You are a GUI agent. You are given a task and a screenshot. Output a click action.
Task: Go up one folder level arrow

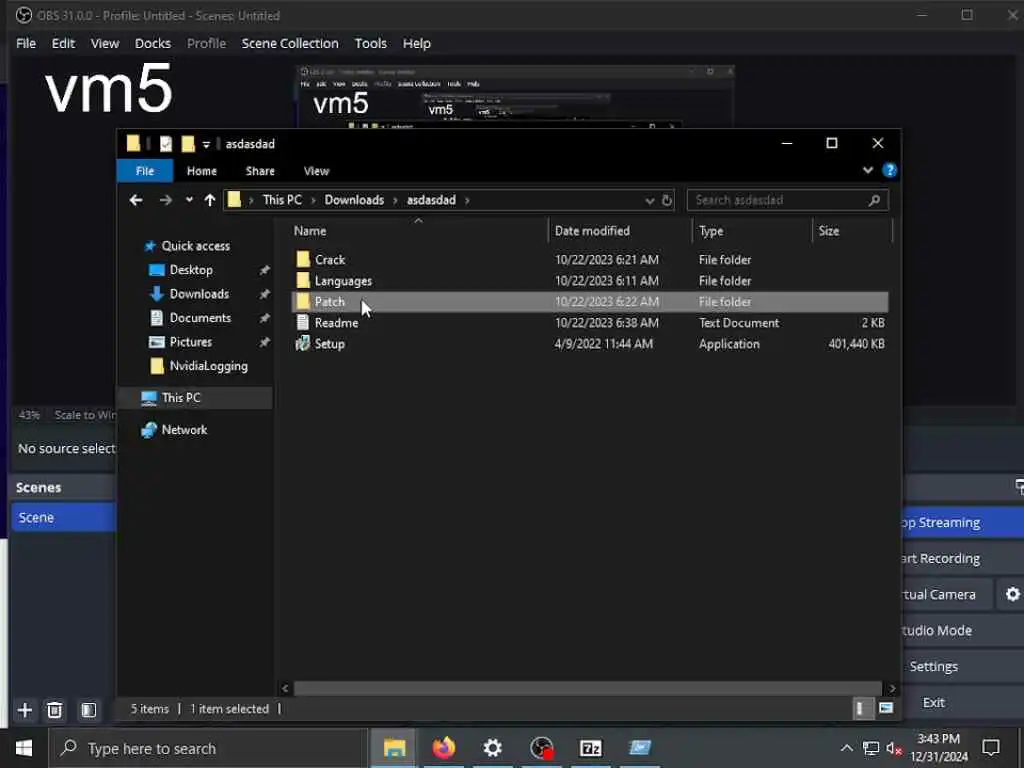tap(210, 200)
